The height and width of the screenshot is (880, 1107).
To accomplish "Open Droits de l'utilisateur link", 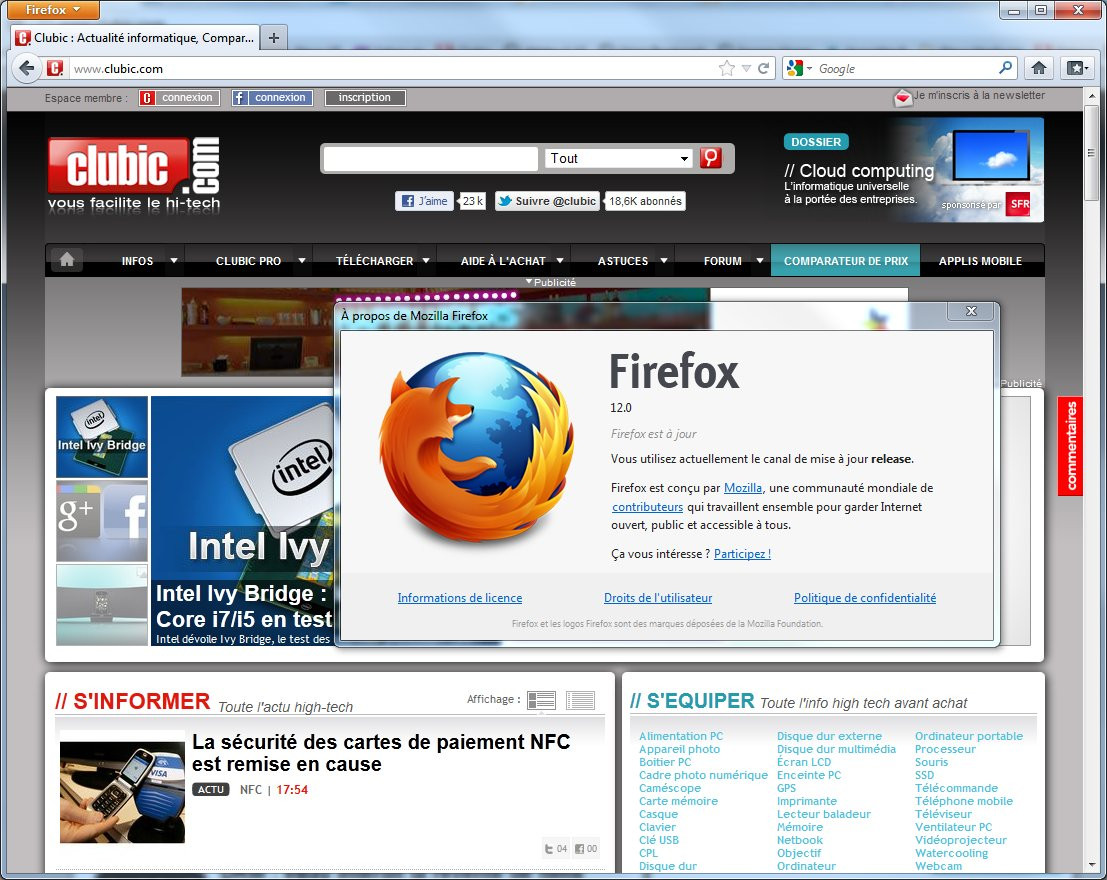I will pos(658,597).
